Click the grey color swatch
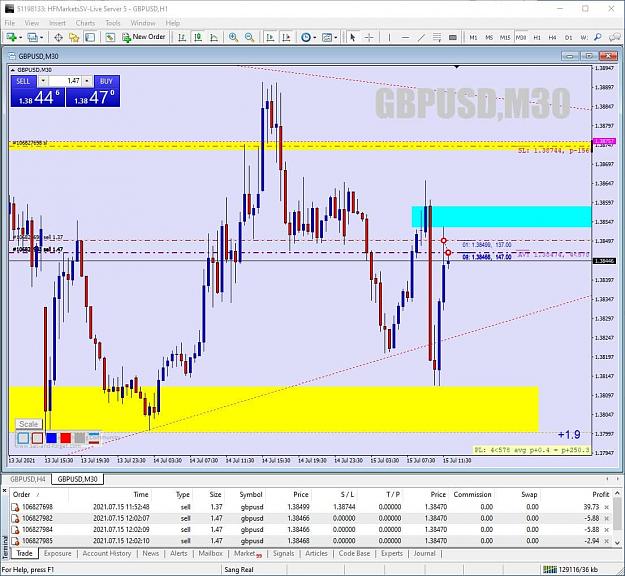Screen dimensions: 625x576 tap(79, 438)
